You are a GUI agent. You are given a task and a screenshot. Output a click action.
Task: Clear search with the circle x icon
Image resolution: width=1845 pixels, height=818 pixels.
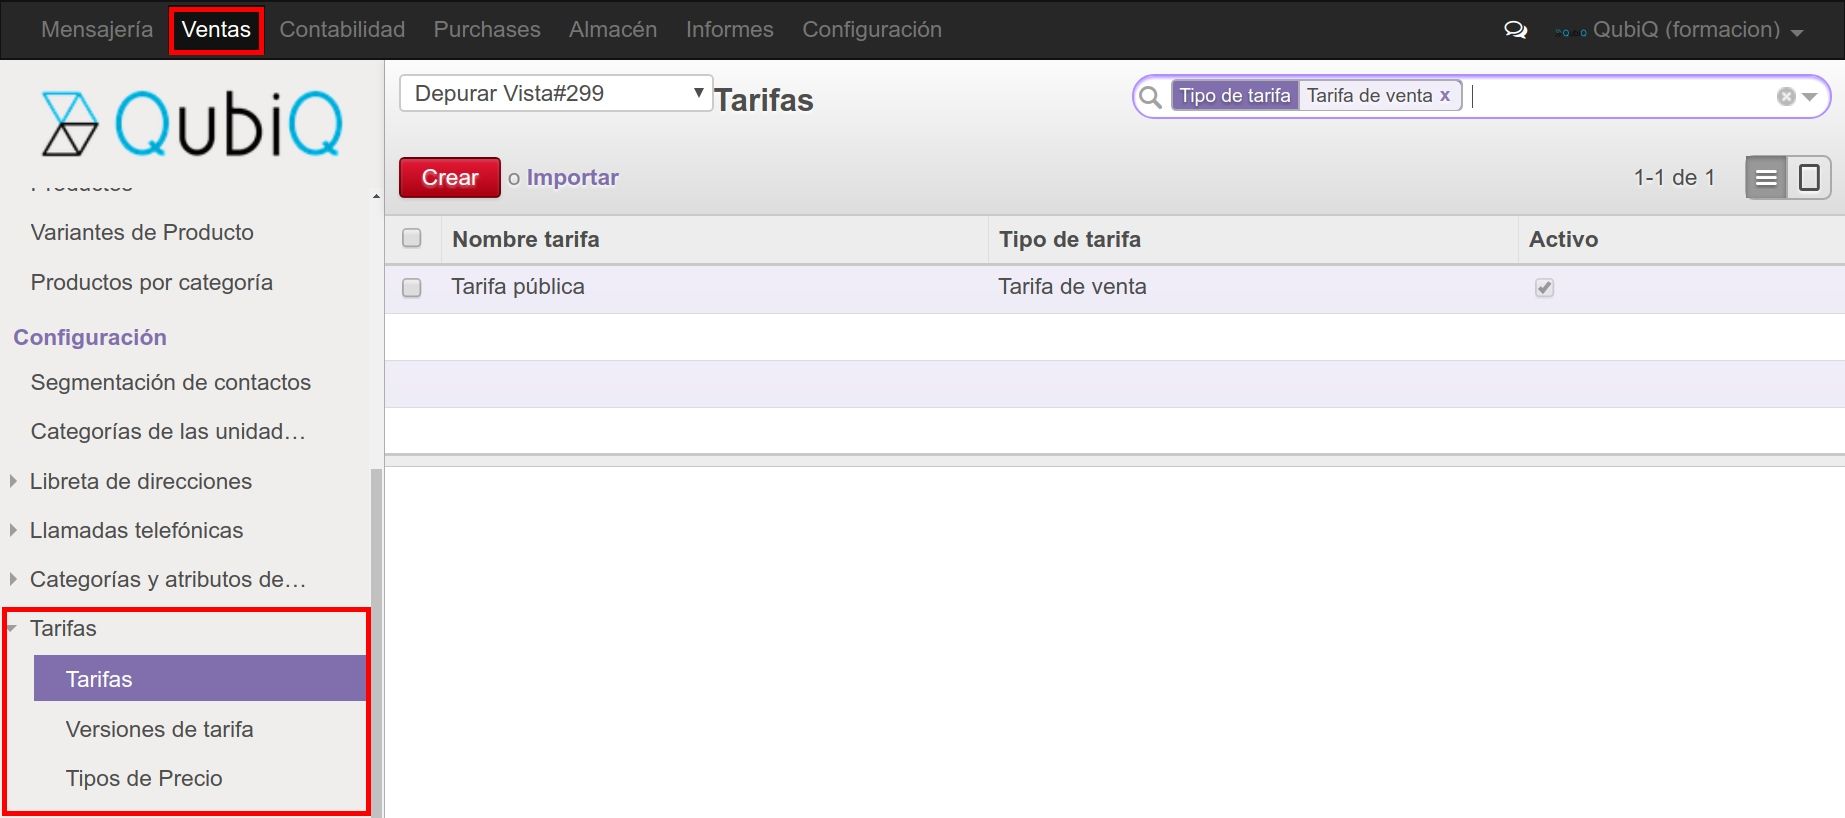[1785, 97]
